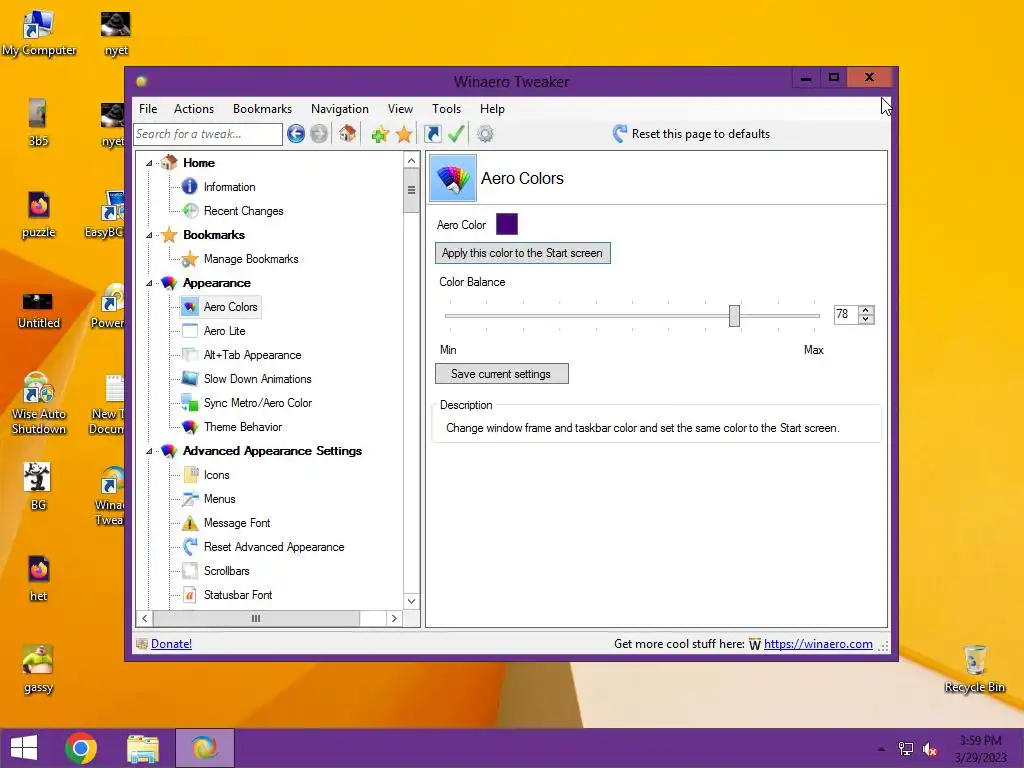The image size is (1024, 768).
Task: Click the blue Back navigation arrow
Action: click(296, 134)
